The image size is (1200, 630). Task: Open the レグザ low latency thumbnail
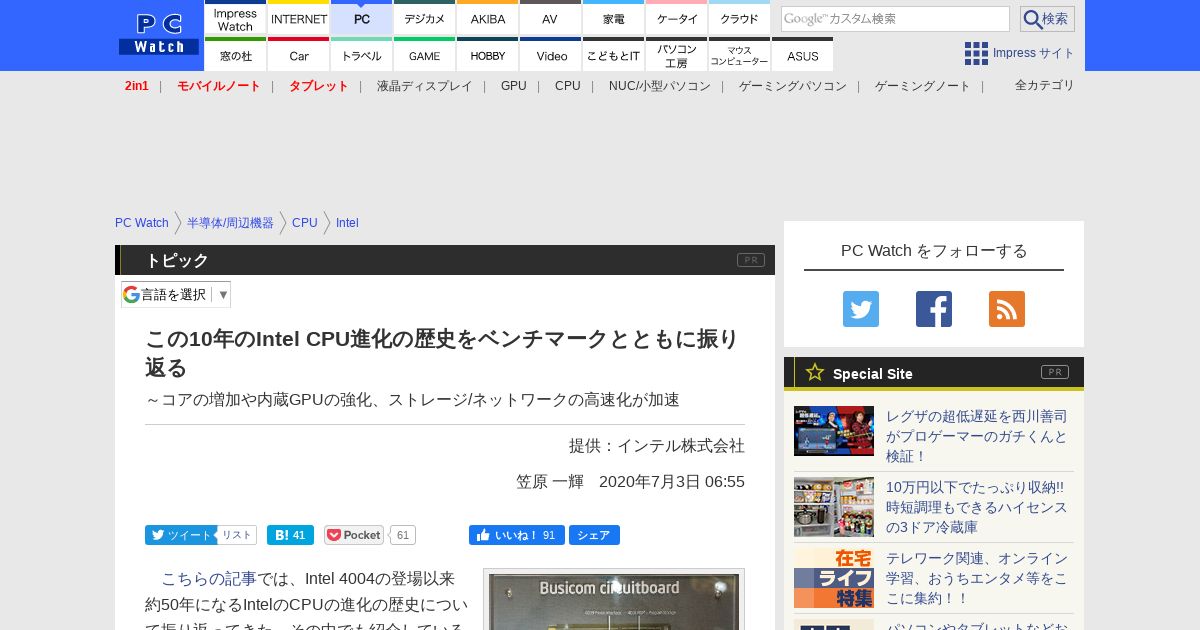coord(834,431)
